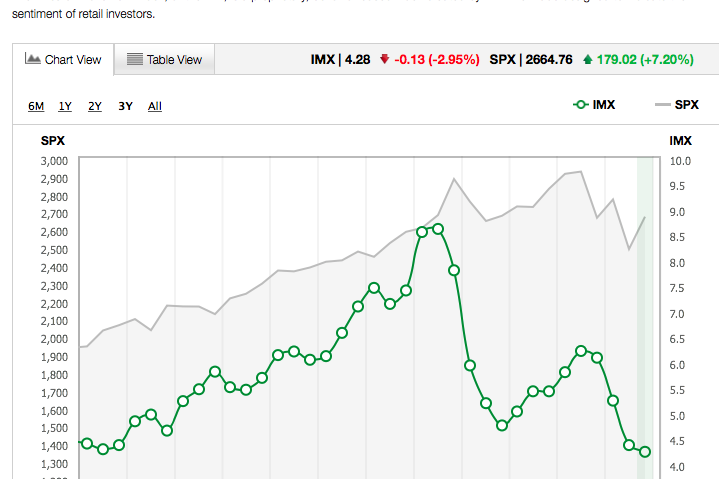Show the All time range

pyautogui.click(x=155, y=106)
